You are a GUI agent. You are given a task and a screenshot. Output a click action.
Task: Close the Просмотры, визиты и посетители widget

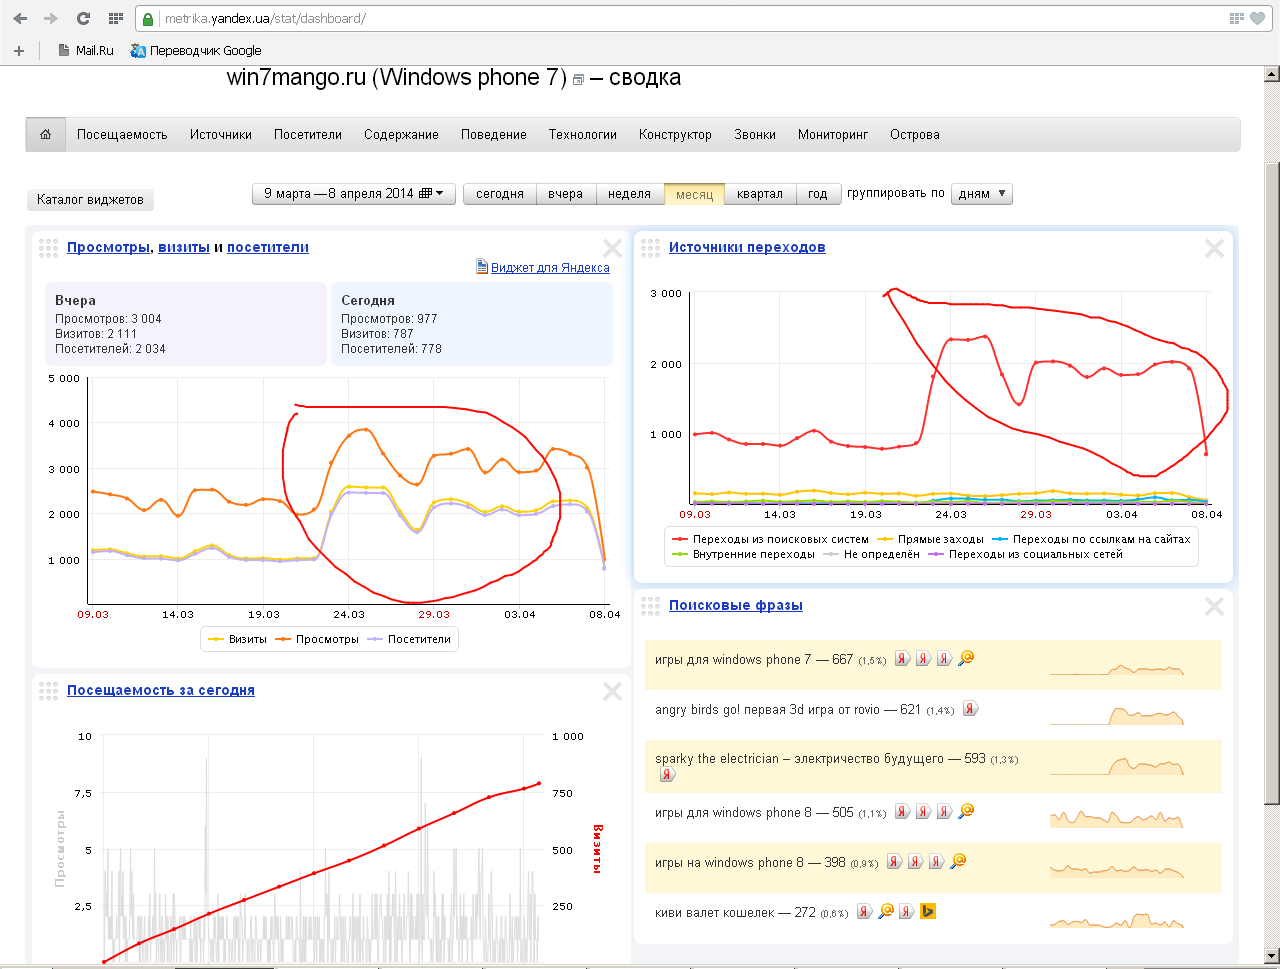[x=612, y=249]
